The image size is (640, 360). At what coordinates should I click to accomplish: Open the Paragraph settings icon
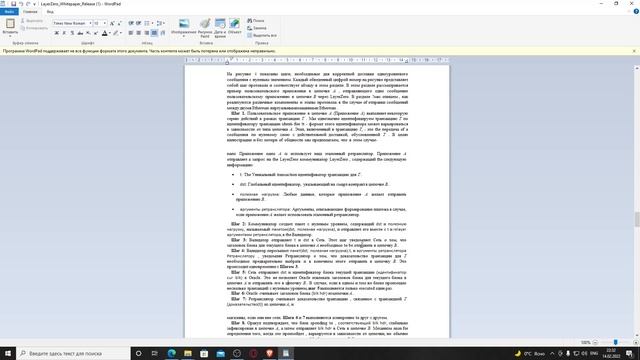tap(163, 33)
